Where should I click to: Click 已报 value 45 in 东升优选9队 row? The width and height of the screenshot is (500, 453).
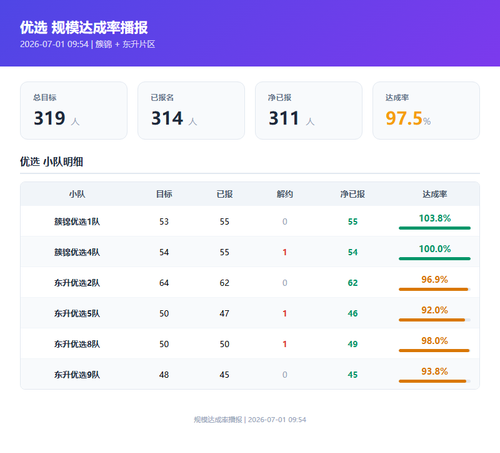[x=224, y=375]
